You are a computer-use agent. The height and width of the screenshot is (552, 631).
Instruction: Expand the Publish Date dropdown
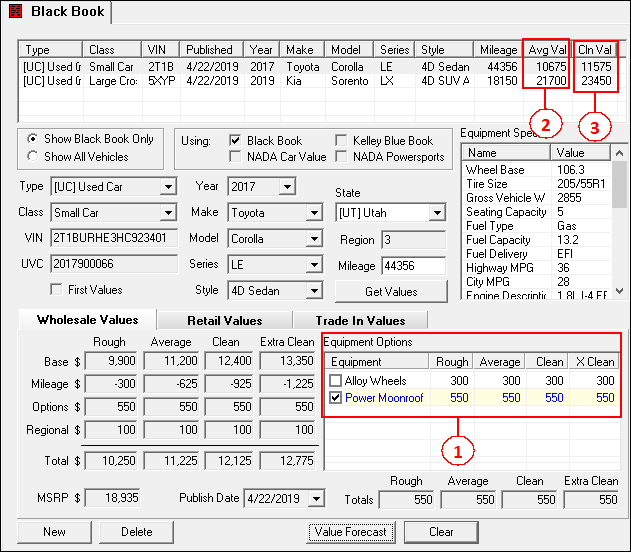pos(317,499)
